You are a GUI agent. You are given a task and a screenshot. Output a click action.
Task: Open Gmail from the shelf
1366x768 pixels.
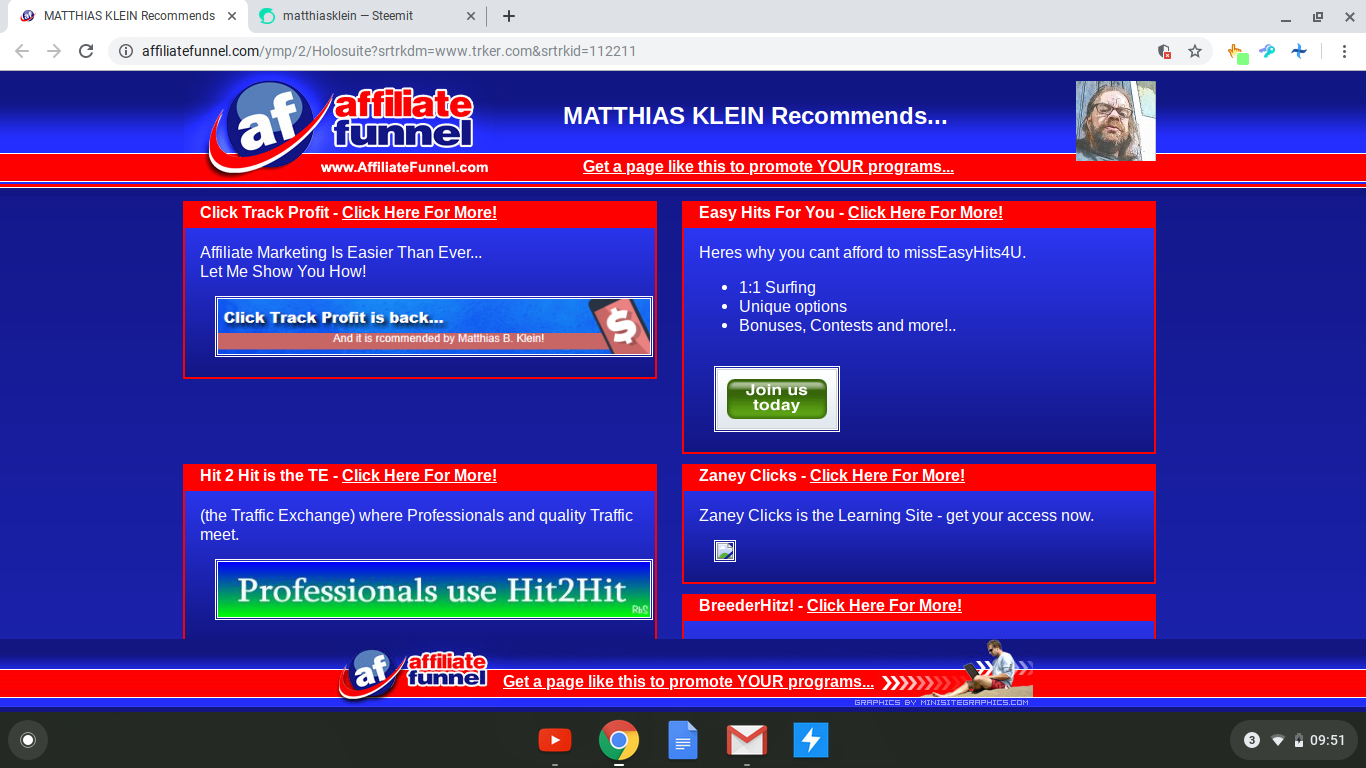[747, 740]
